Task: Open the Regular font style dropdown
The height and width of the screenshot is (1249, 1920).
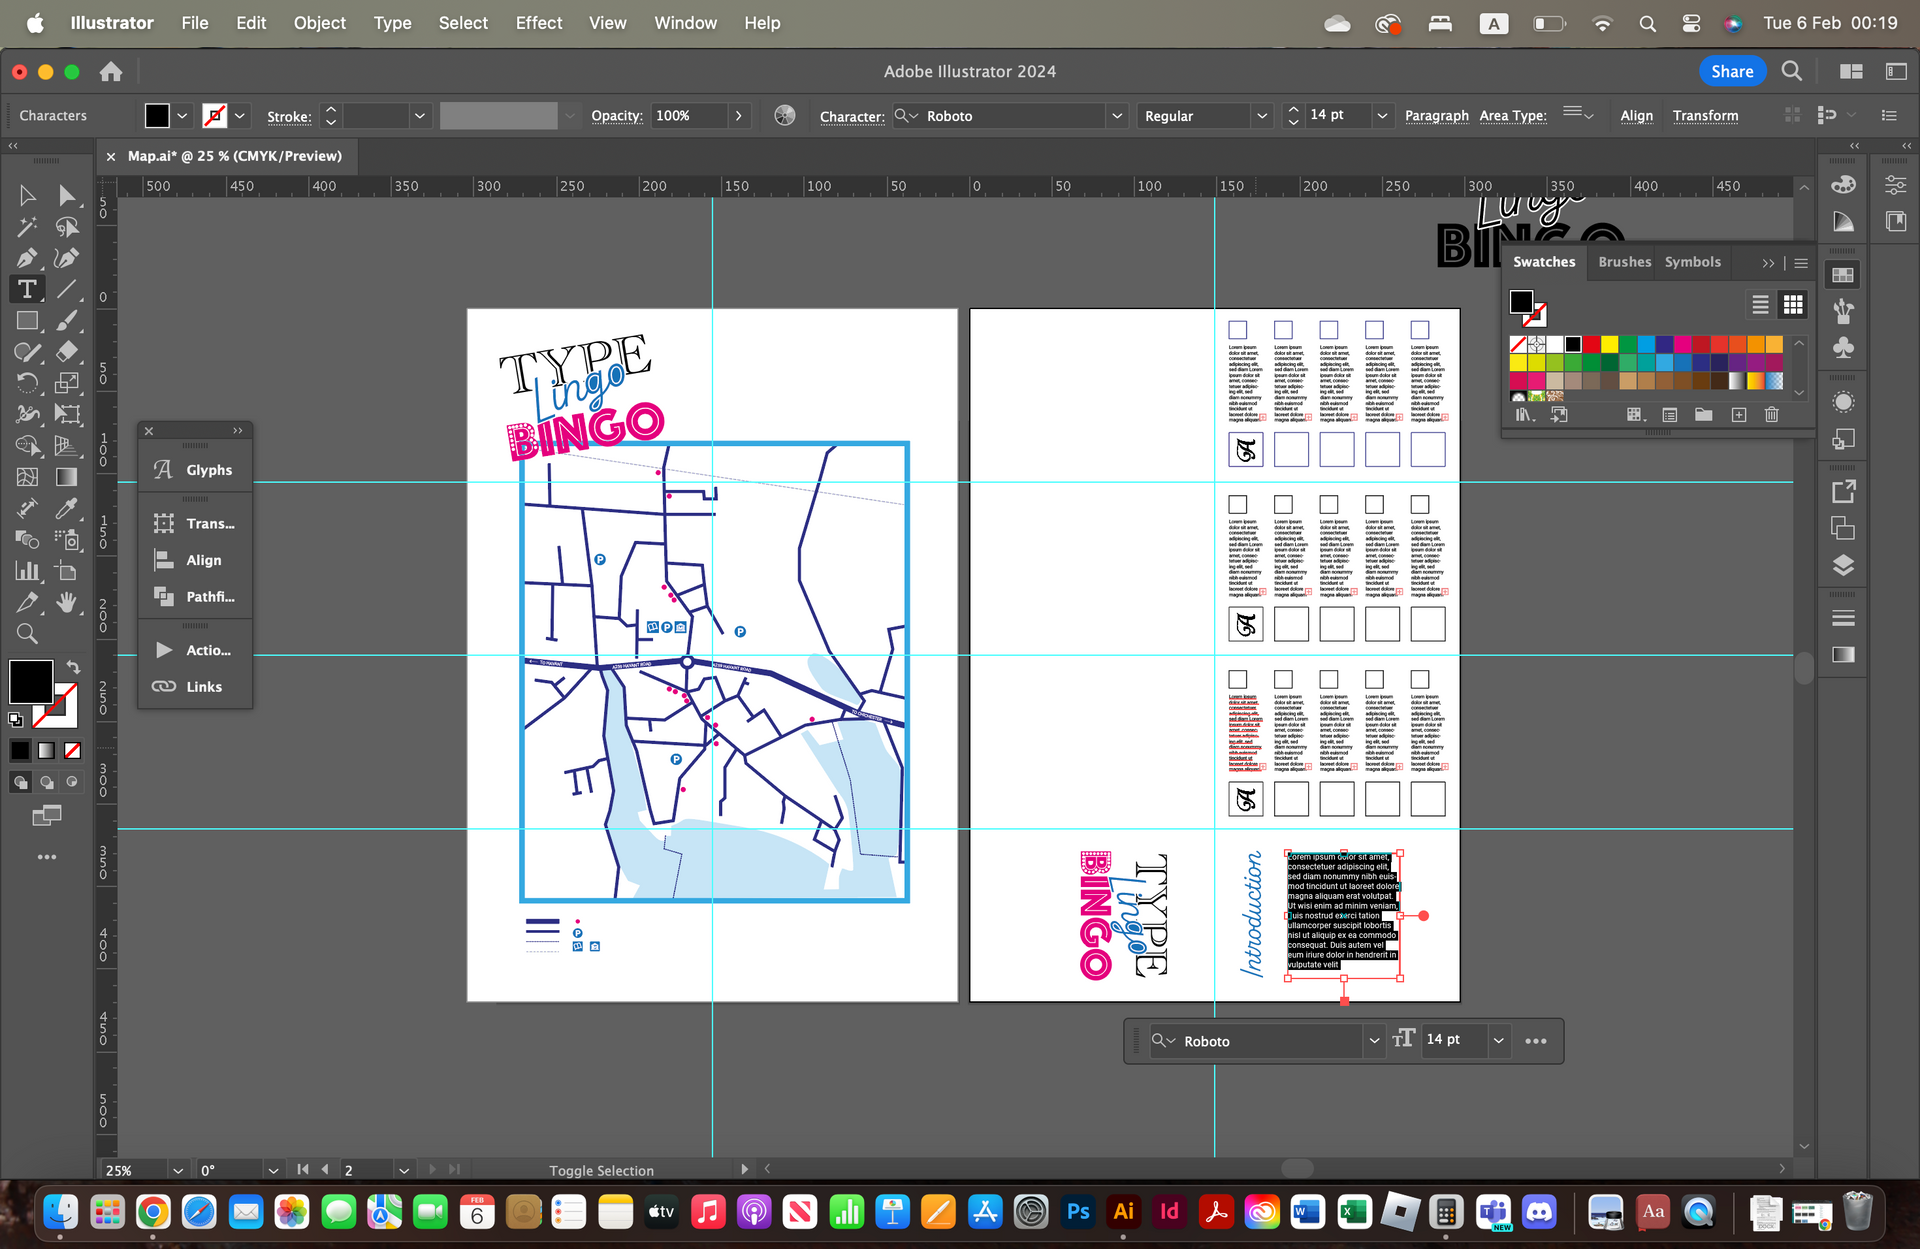Action: pos(1261,116)
